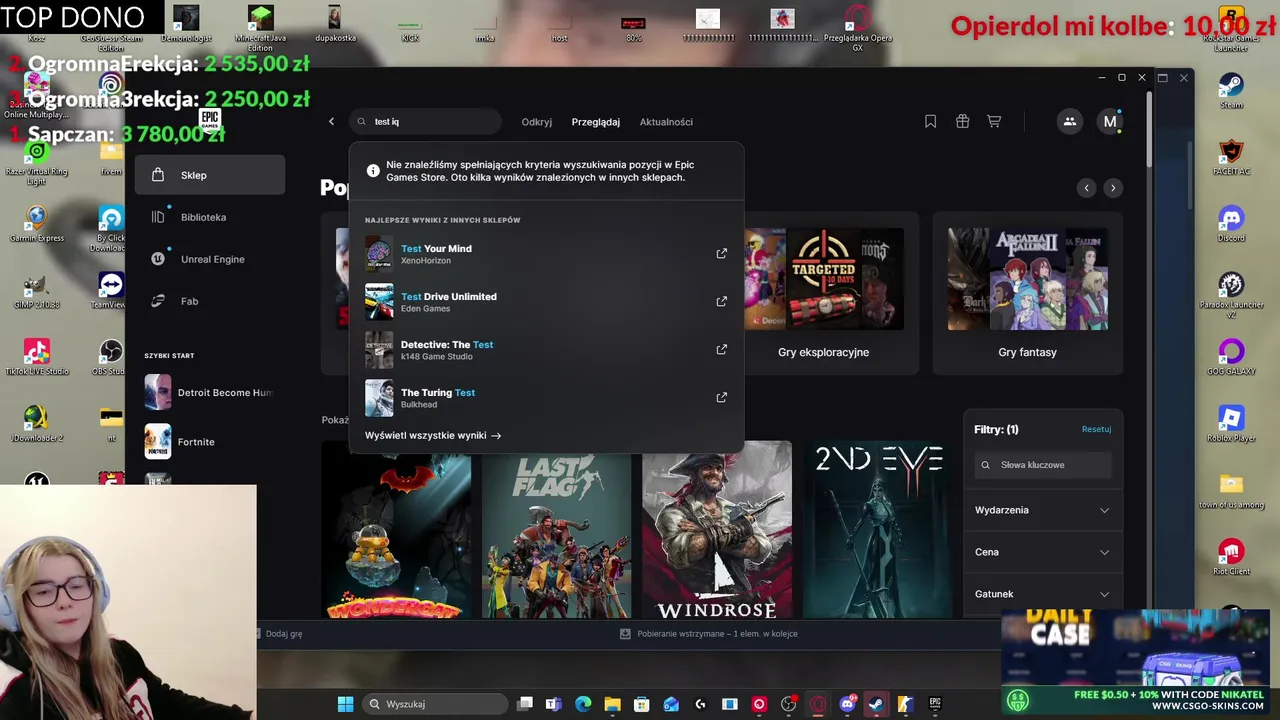Open Minecraft Java Edition desktop shortcut
This screenshot has height=720, width=1280.
[260, 28]
